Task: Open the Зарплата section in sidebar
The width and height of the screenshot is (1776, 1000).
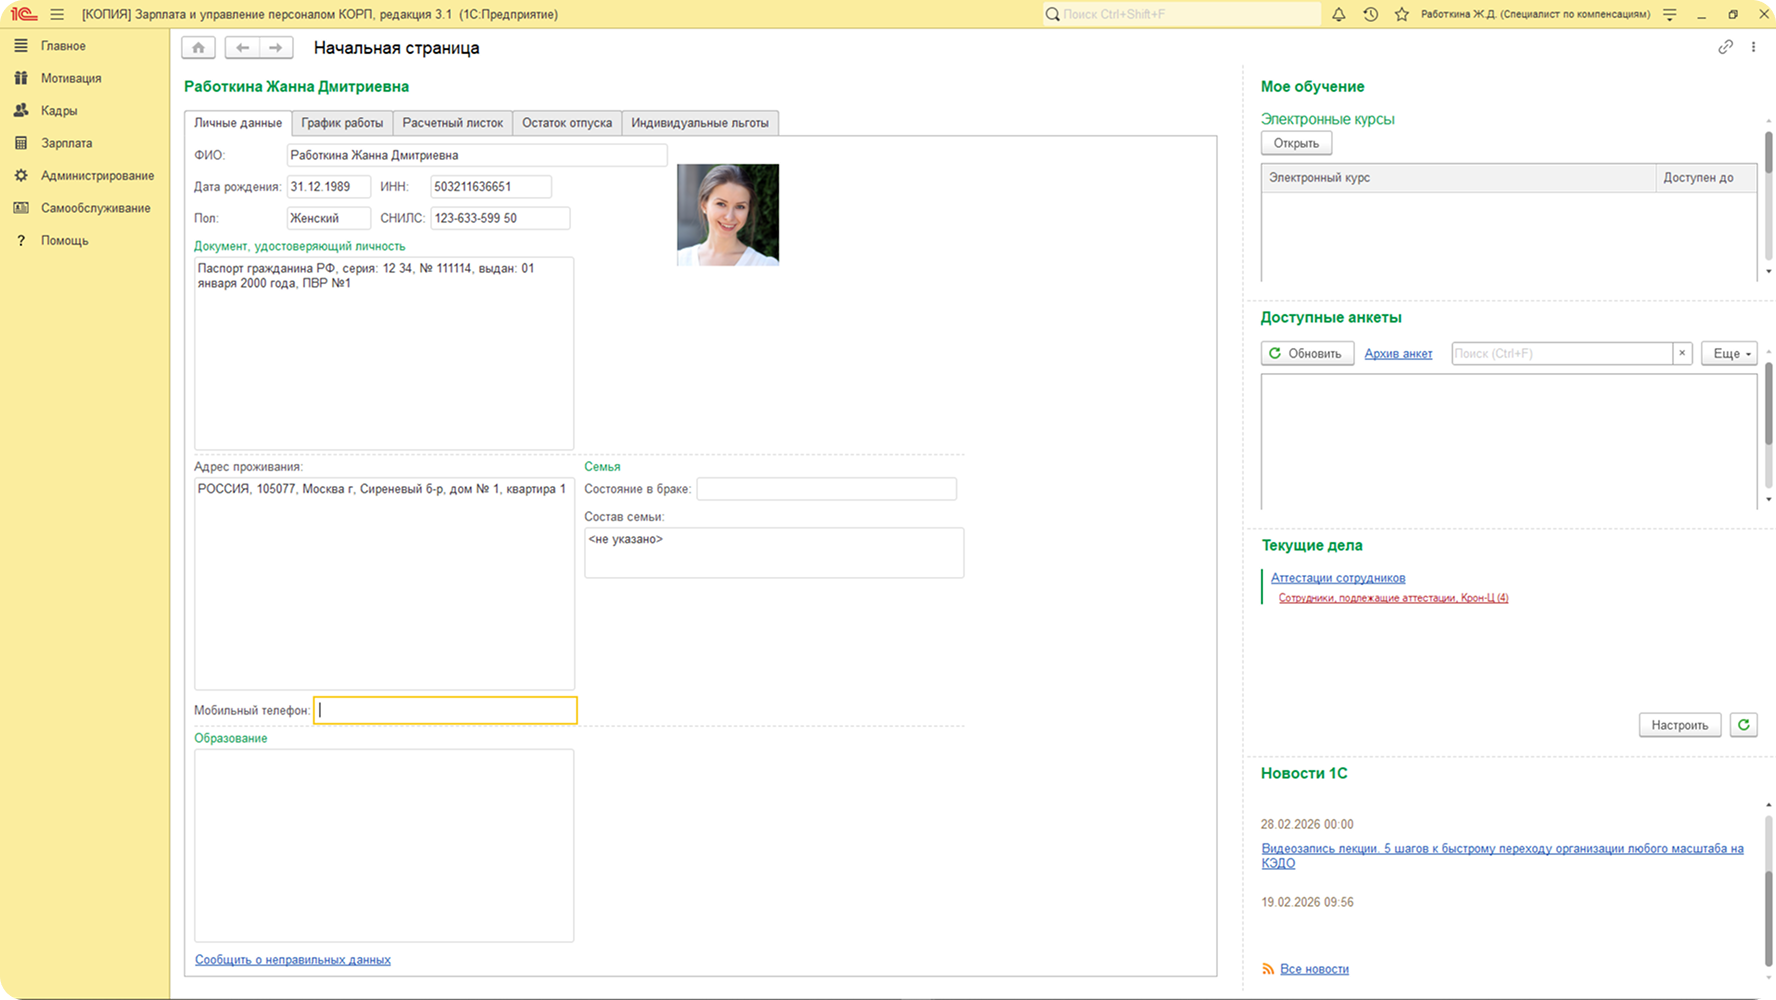Action: pyautogui.click(x=66, y=143)
